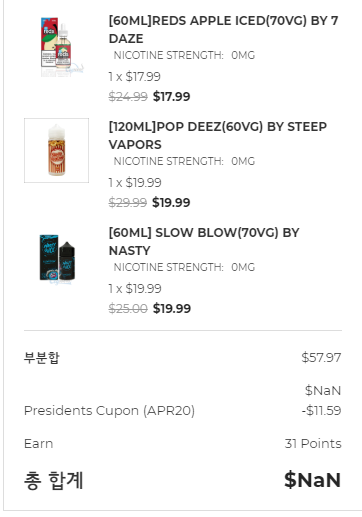
Task: Click the $57.97 subtotal amount
Action: (x=321, y=358)
